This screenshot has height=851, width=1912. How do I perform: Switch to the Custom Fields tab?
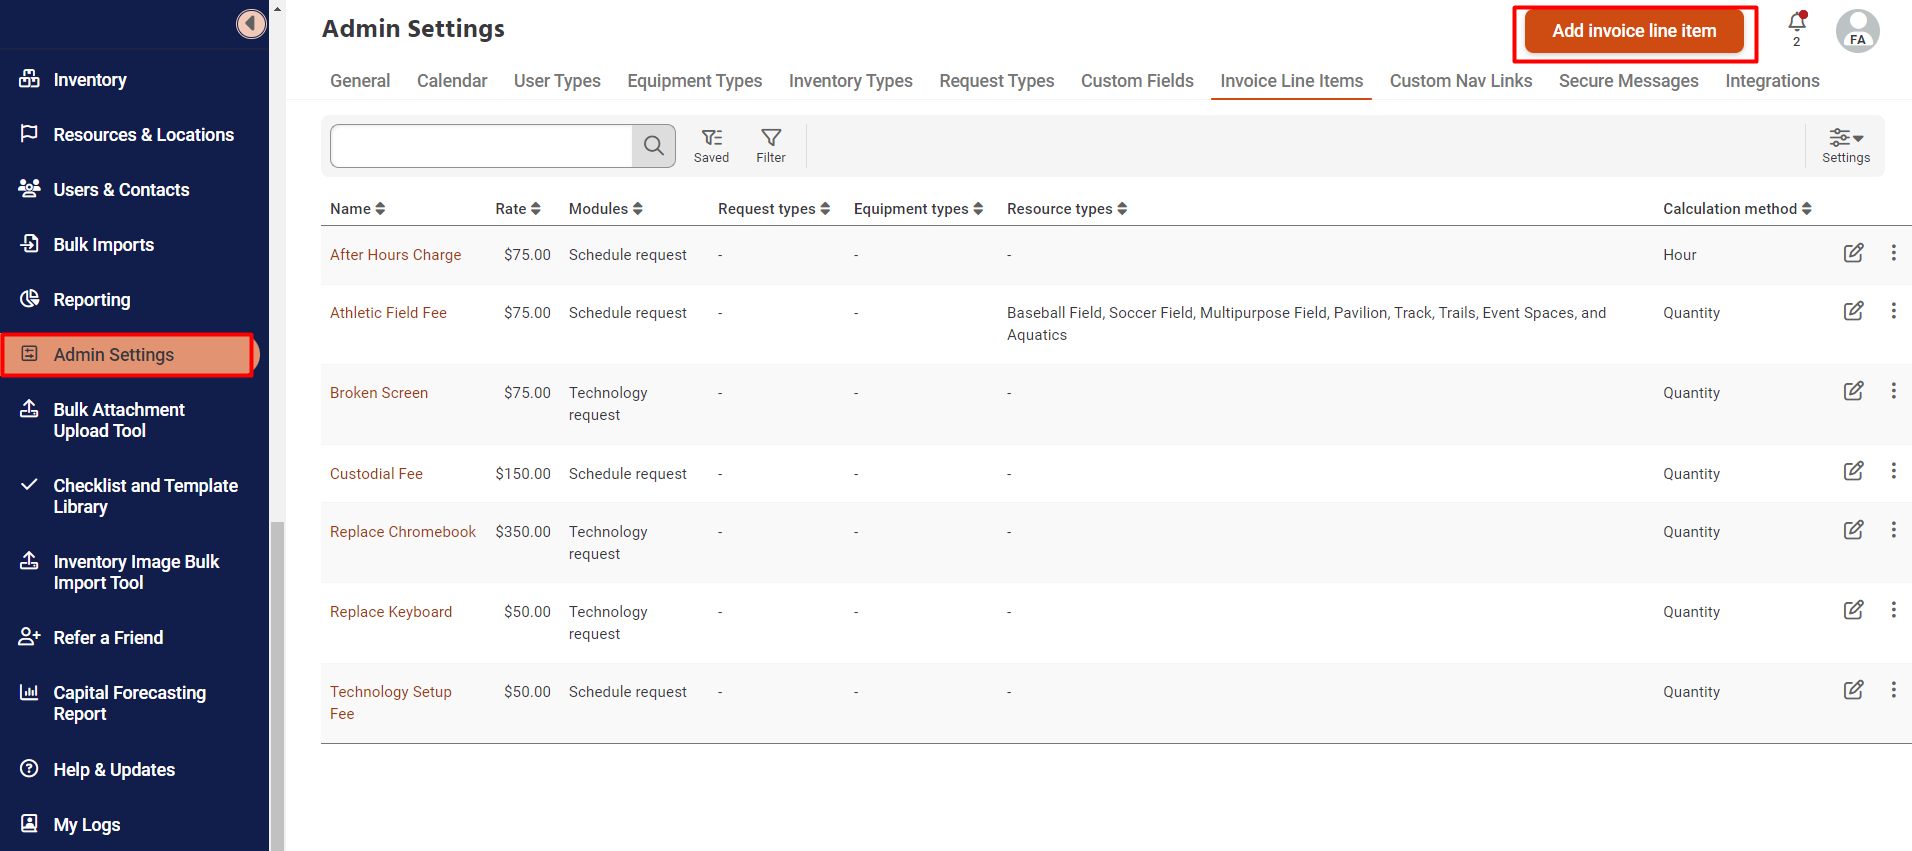coord(1137,81)
